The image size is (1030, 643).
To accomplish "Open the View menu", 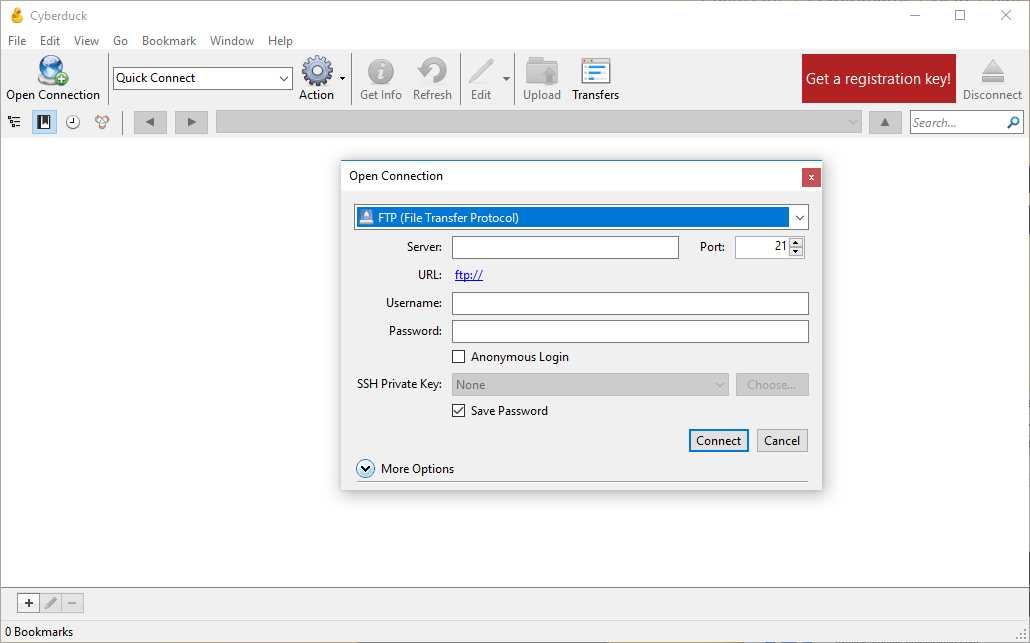I will tap(86, 41).
